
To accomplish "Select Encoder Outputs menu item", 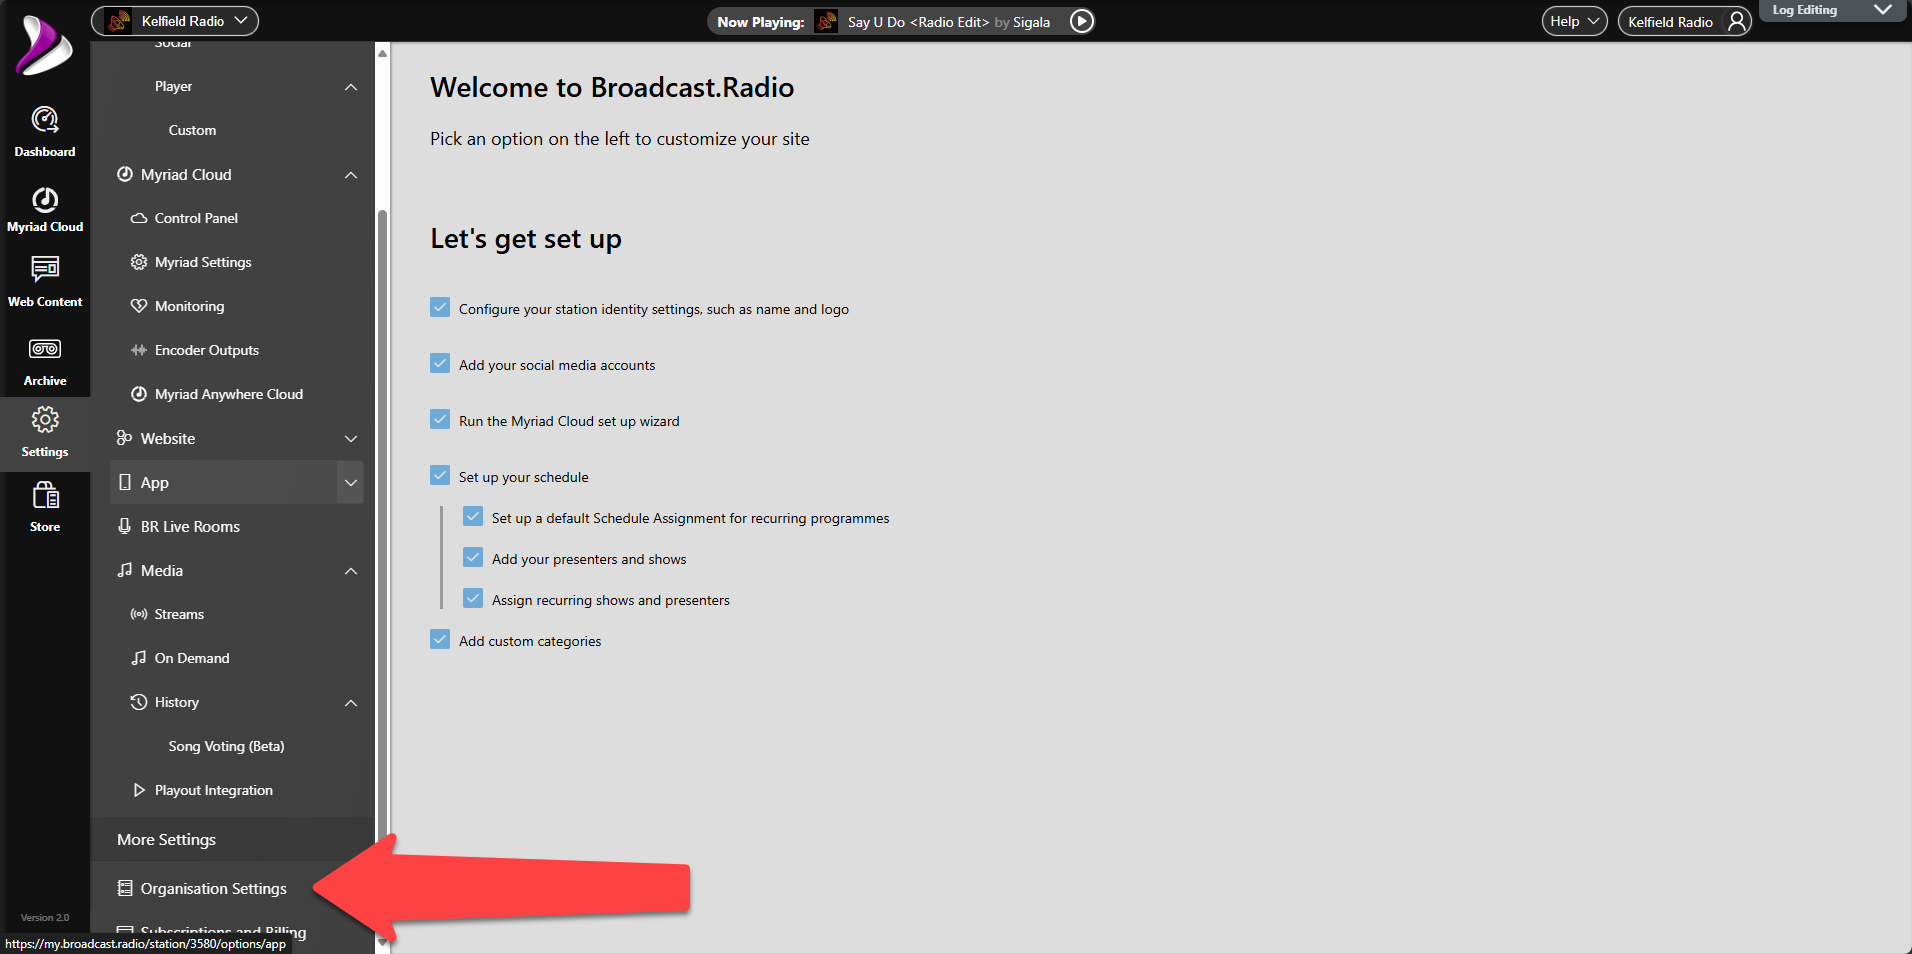I will 206,350.
